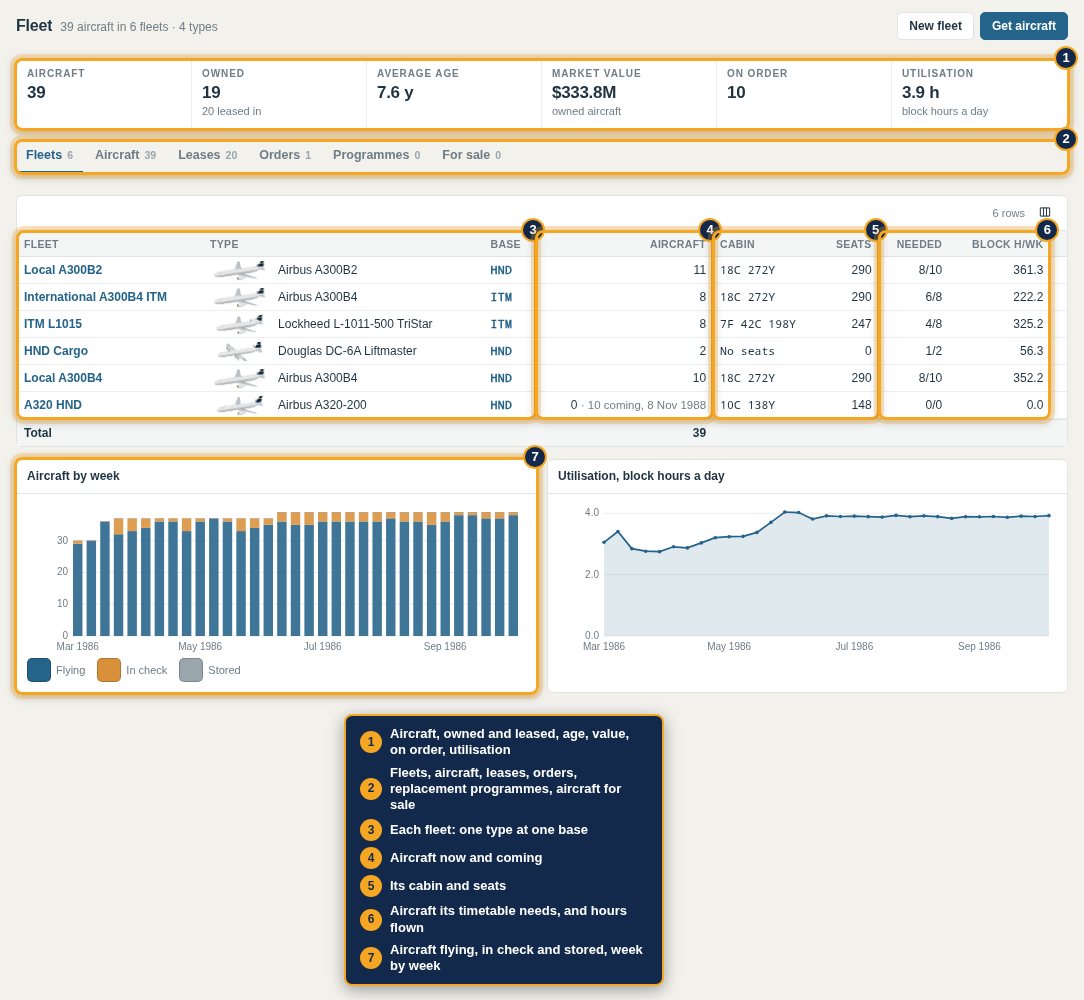Click the Get aircraft button

[x=1023, y=26]
